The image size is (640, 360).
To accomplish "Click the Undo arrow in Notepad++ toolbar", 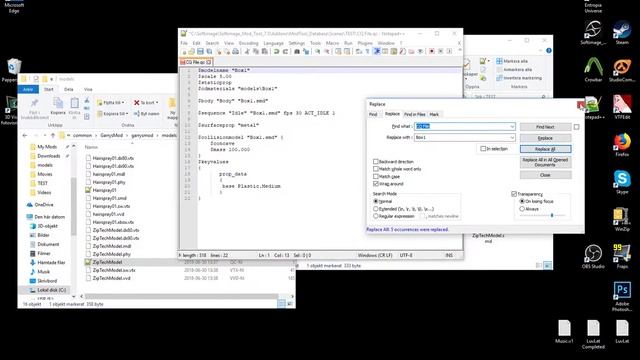I will [x=276, y=51].
